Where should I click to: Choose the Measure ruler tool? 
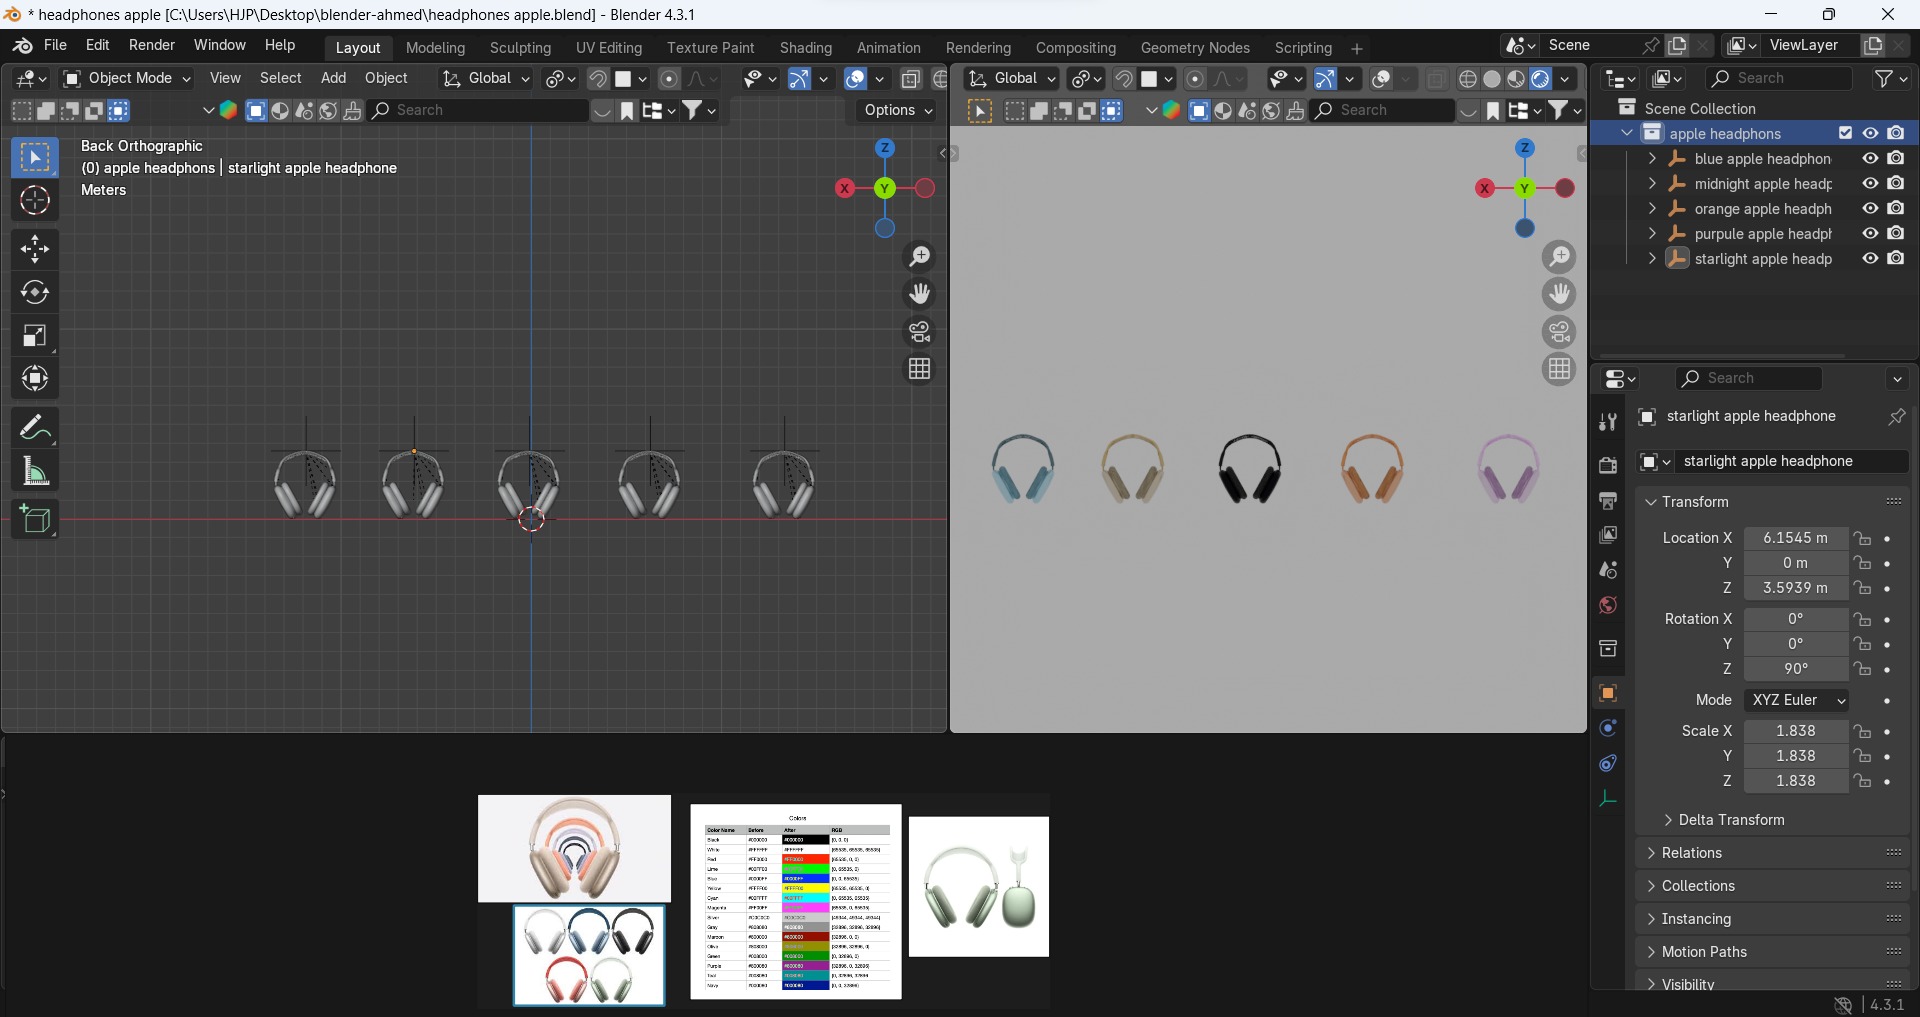[x=35, y=471]
